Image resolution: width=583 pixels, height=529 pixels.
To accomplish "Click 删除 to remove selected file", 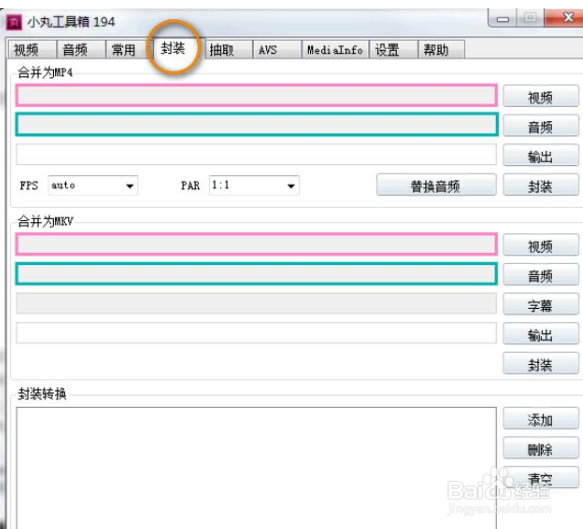I will pyautogui.click(x=541, y=449).
